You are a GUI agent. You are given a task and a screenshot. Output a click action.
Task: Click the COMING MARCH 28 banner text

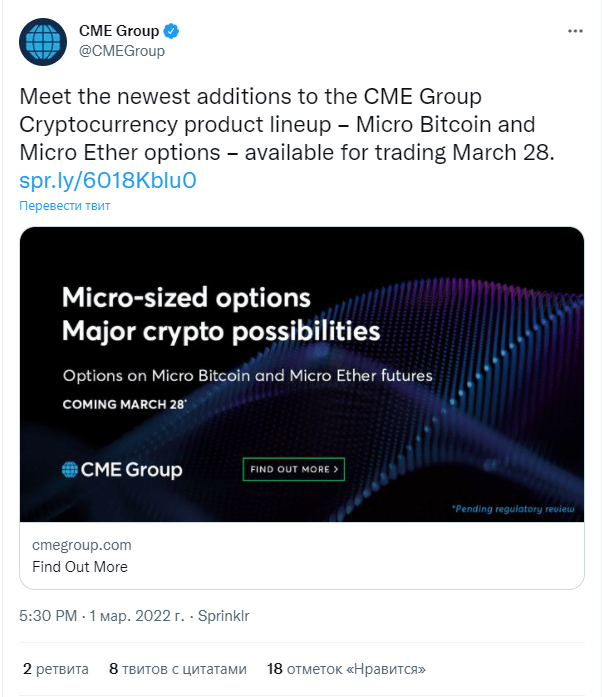124,404
